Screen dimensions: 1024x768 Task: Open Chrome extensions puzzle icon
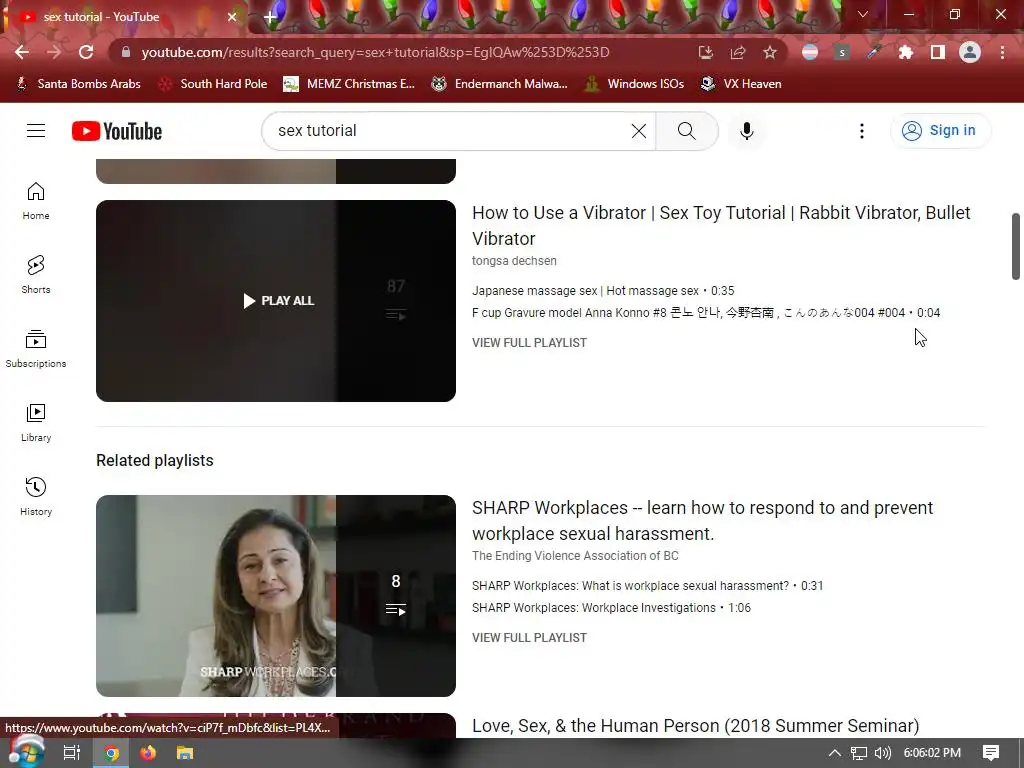click(x=906, y=52)
